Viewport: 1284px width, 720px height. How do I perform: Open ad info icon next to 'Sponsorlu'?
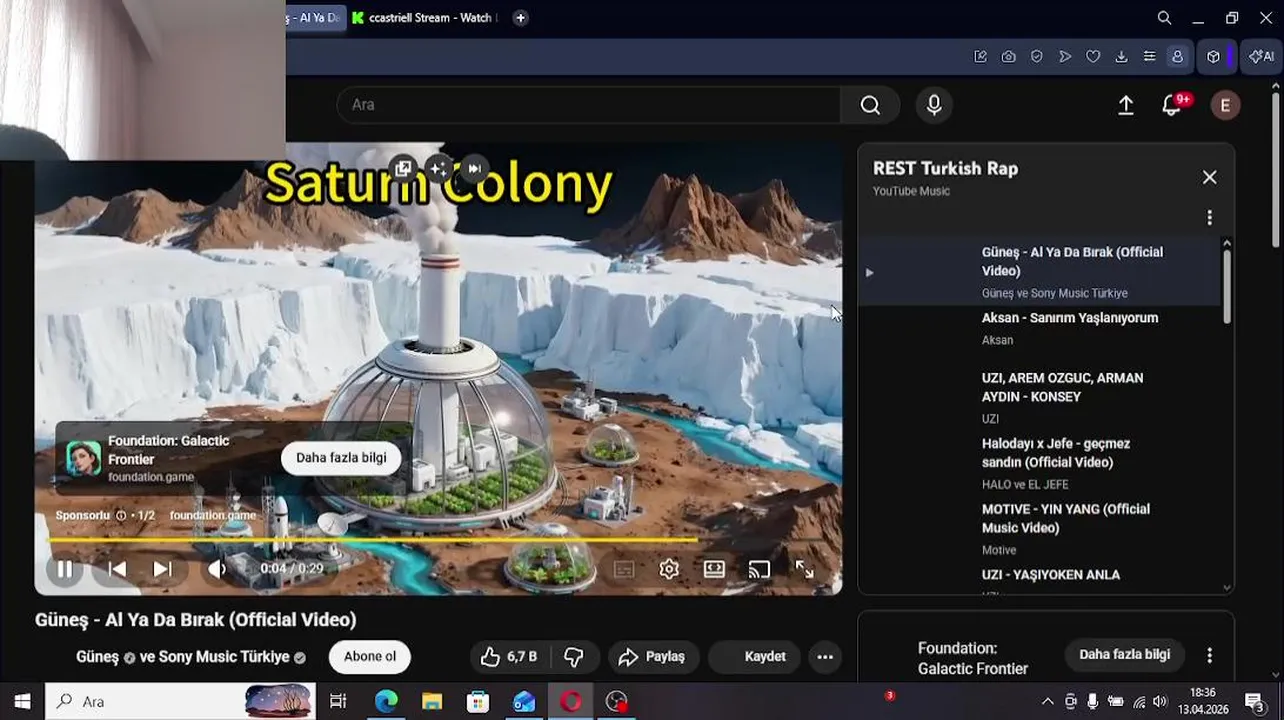121,515
